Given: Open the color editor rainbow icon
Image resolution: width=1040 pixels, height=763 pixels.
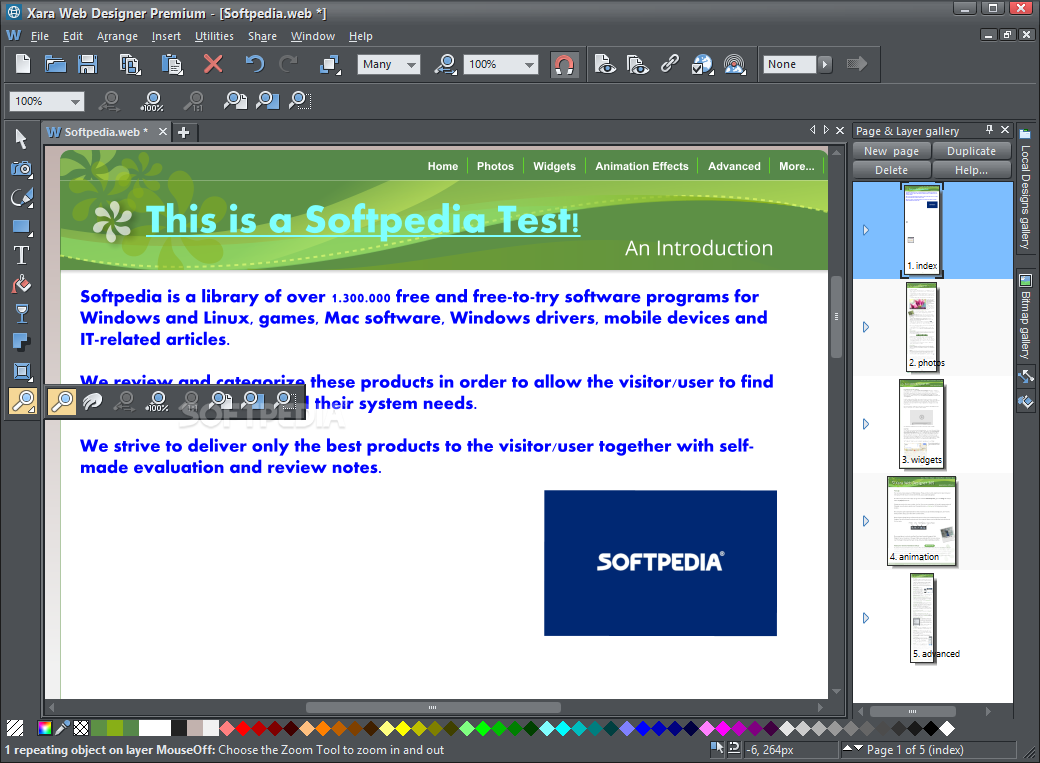Looking at the screenshot, I should coord(44,728).
